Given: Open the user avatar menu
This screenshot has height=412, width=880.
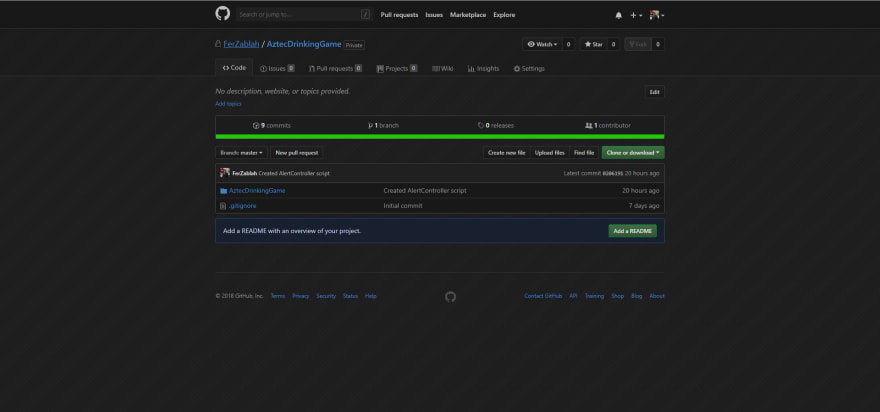Looking at the screenshot, I should click(x=657, y=15).
